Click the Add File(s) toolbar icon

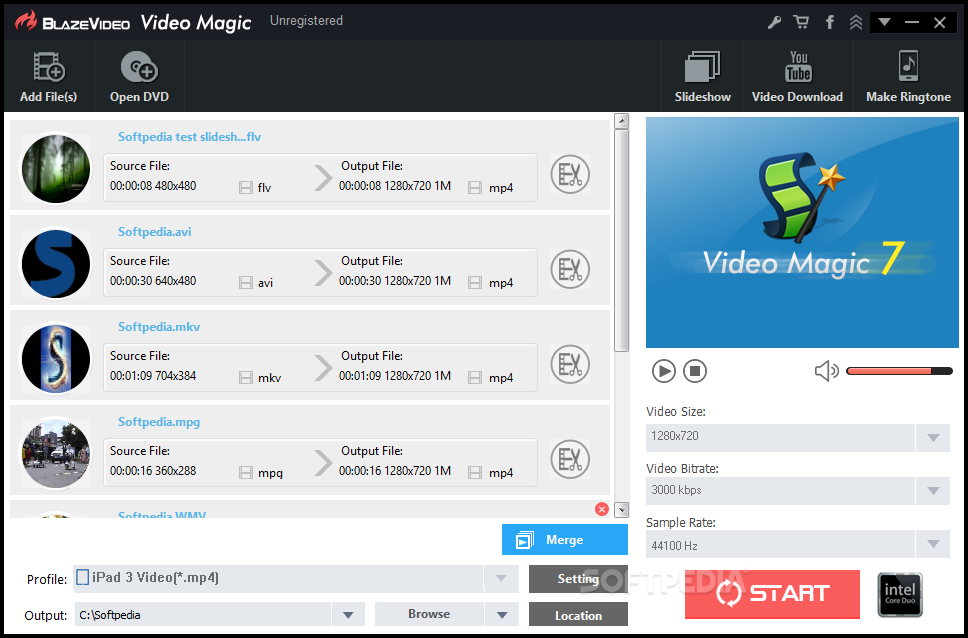49,67
